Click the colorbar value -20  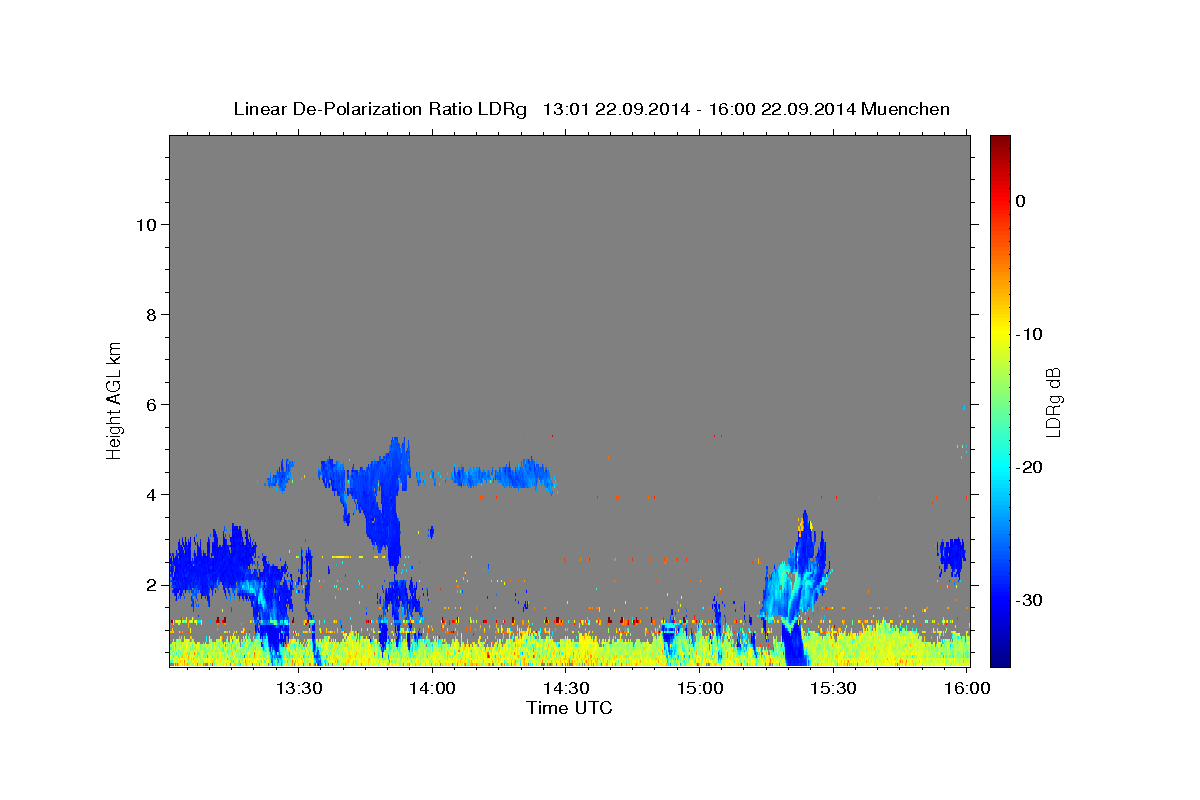[1030, 467]
